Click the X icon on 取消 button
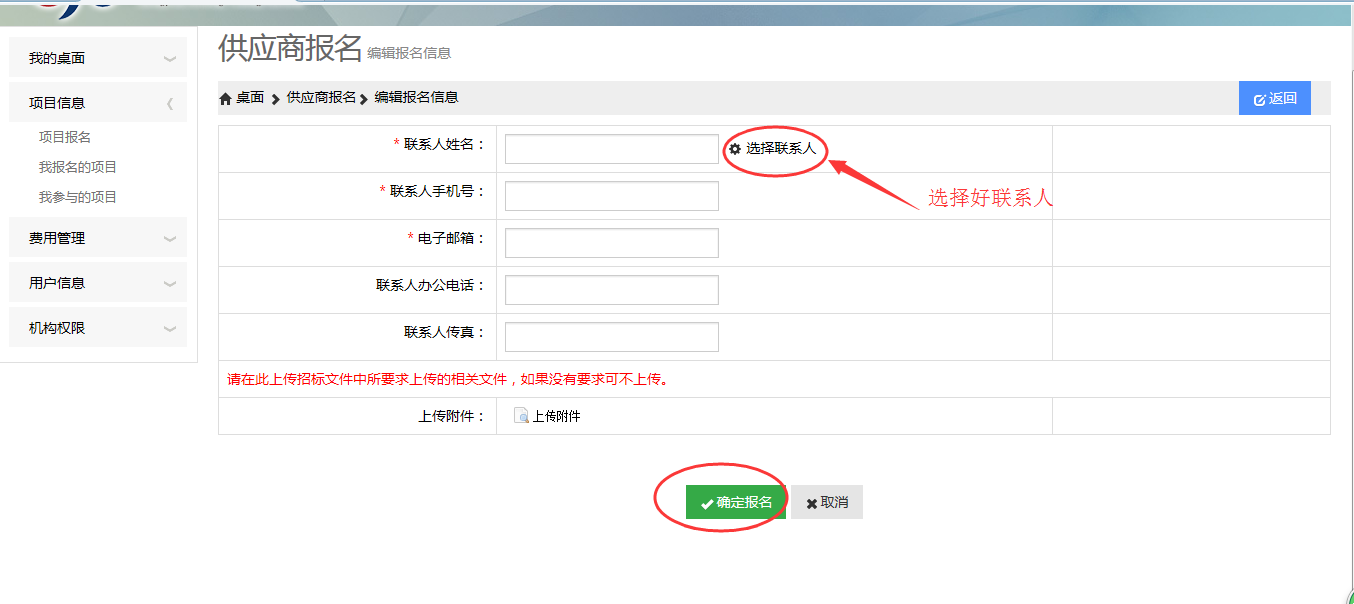Screen dimensions: 1354x604 811,503
